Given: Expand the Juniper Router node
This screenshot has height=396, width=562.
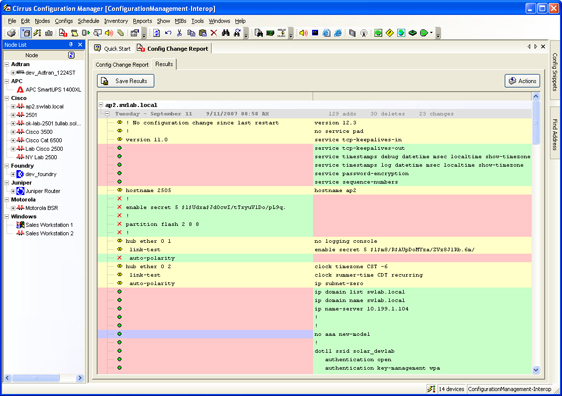Looking at the screenshot, I should 13,191.
